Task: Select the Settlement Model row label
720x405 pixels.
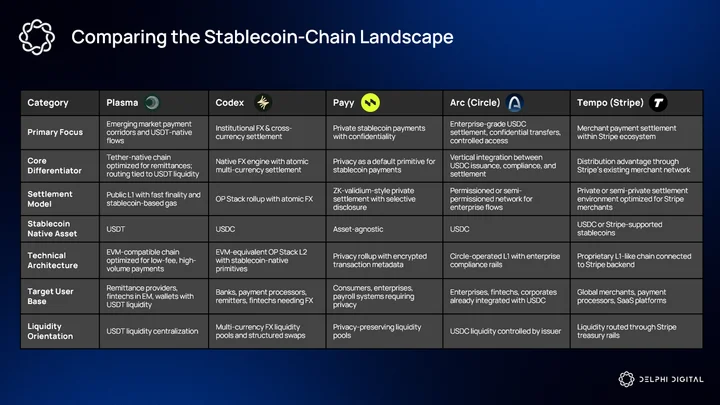Action: pos(60,199)
